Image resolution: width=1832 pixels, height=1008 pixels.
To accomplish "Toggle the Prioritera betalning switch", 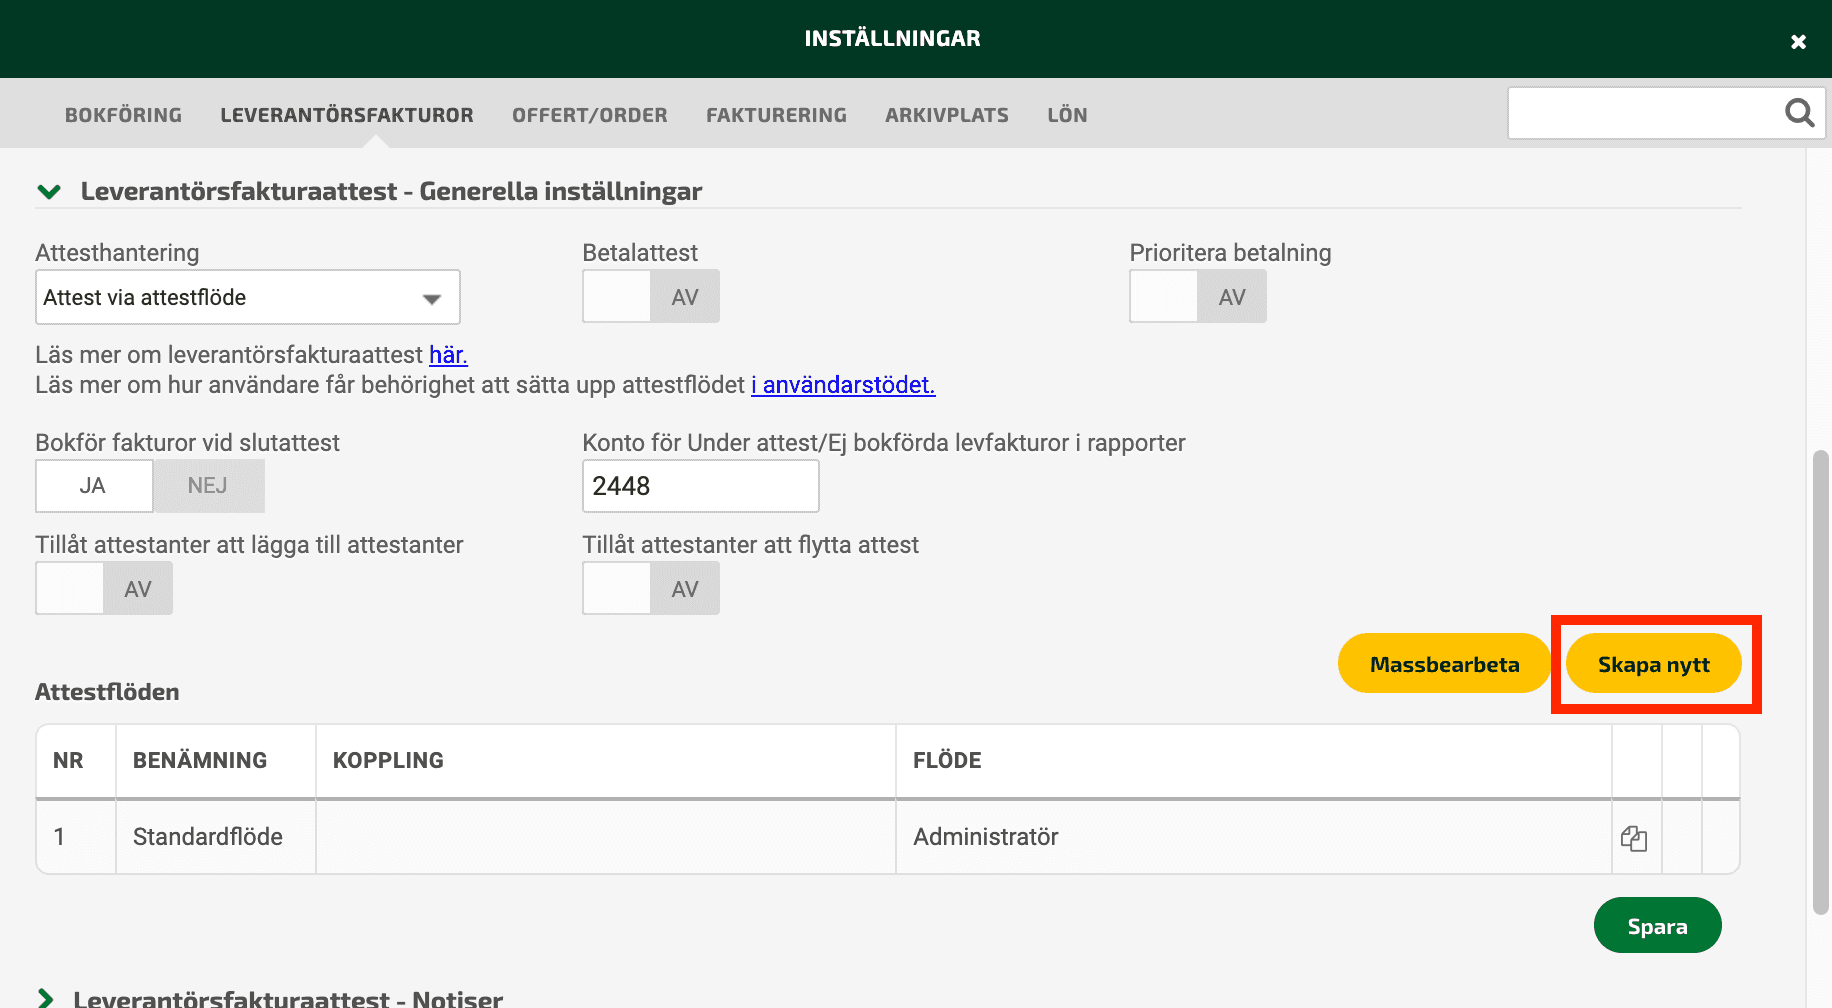I will coord(1198,296).
